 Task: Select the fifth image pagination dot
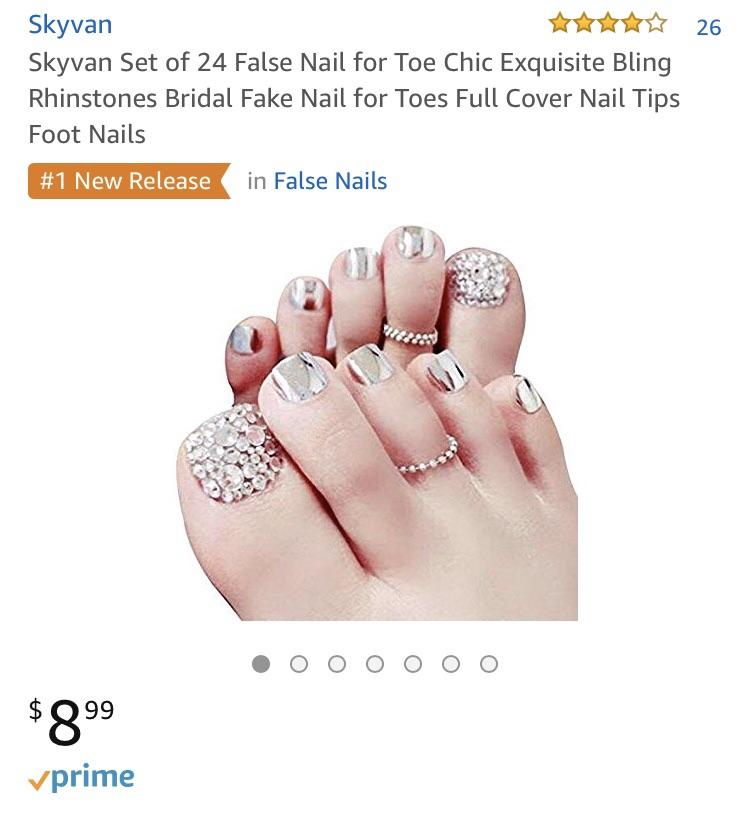(413, 662)
